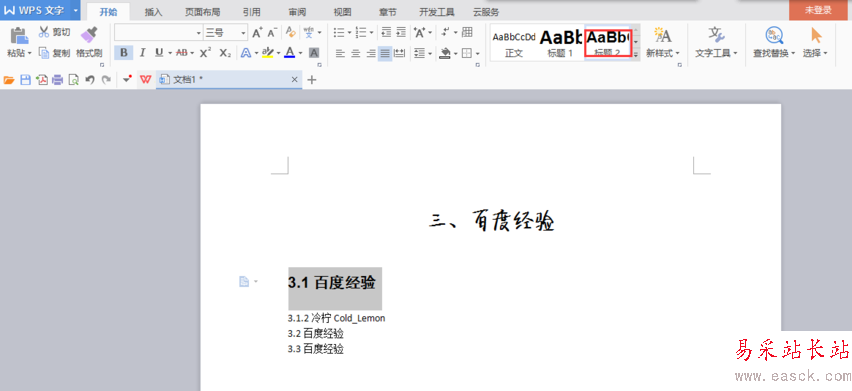
Task: Align text right
Action: 371,53
